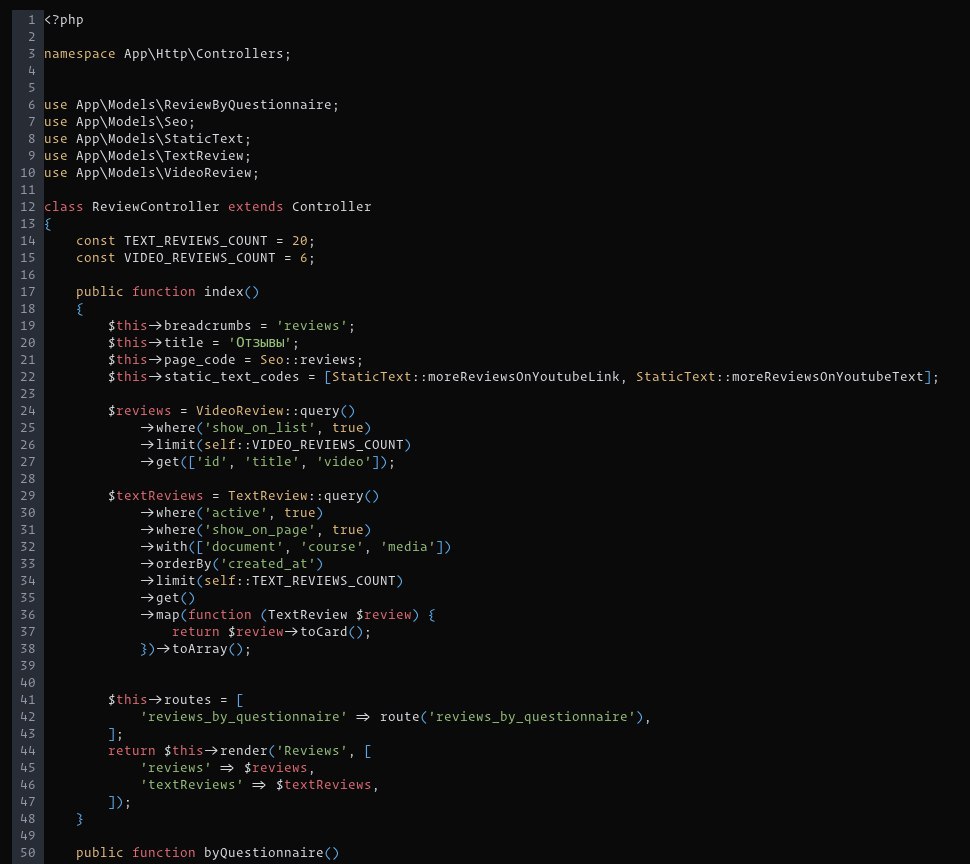The image size is (970, 864).
Task: Click 'App\Http\Controllers' namespace path
Action: click(x=204, y=54)
